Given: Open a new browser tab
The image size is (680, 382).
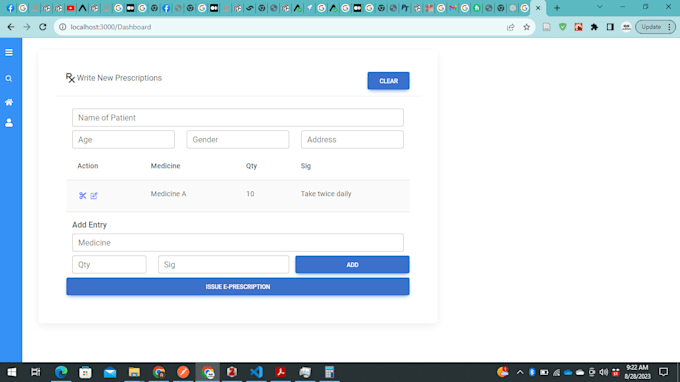Looking at the screenshot, I should click(557, 8).
